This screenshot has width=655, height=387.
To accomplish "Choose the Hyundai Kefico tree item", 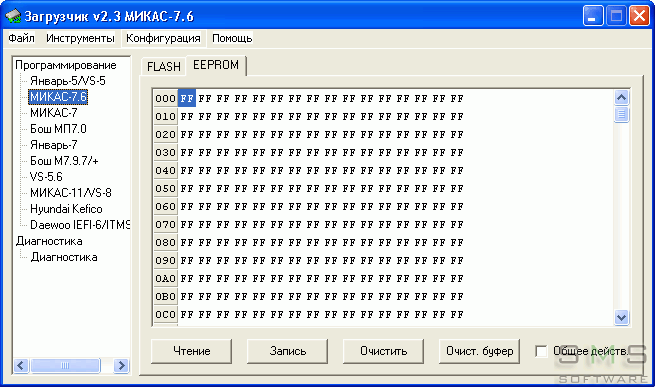I will pyautogui.click(x=66, y=209).
